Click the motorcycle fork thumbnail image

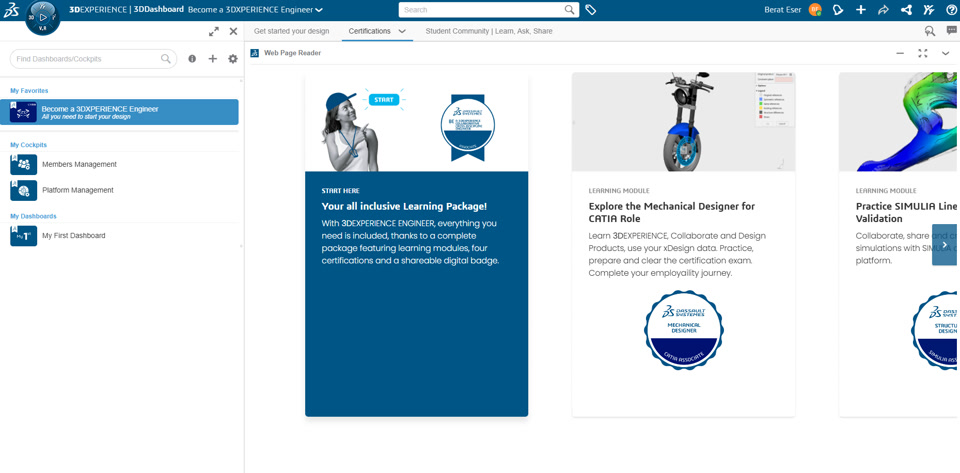pyautogui.click(x=683, y=122)
